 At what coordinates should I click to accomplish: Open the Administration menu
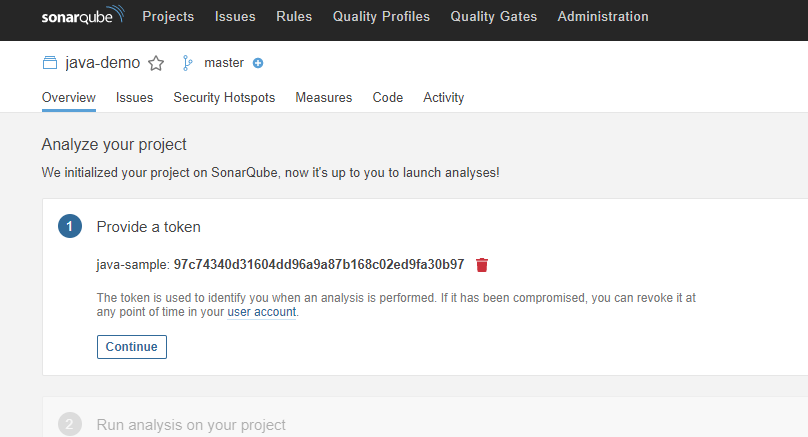(602, 17)
